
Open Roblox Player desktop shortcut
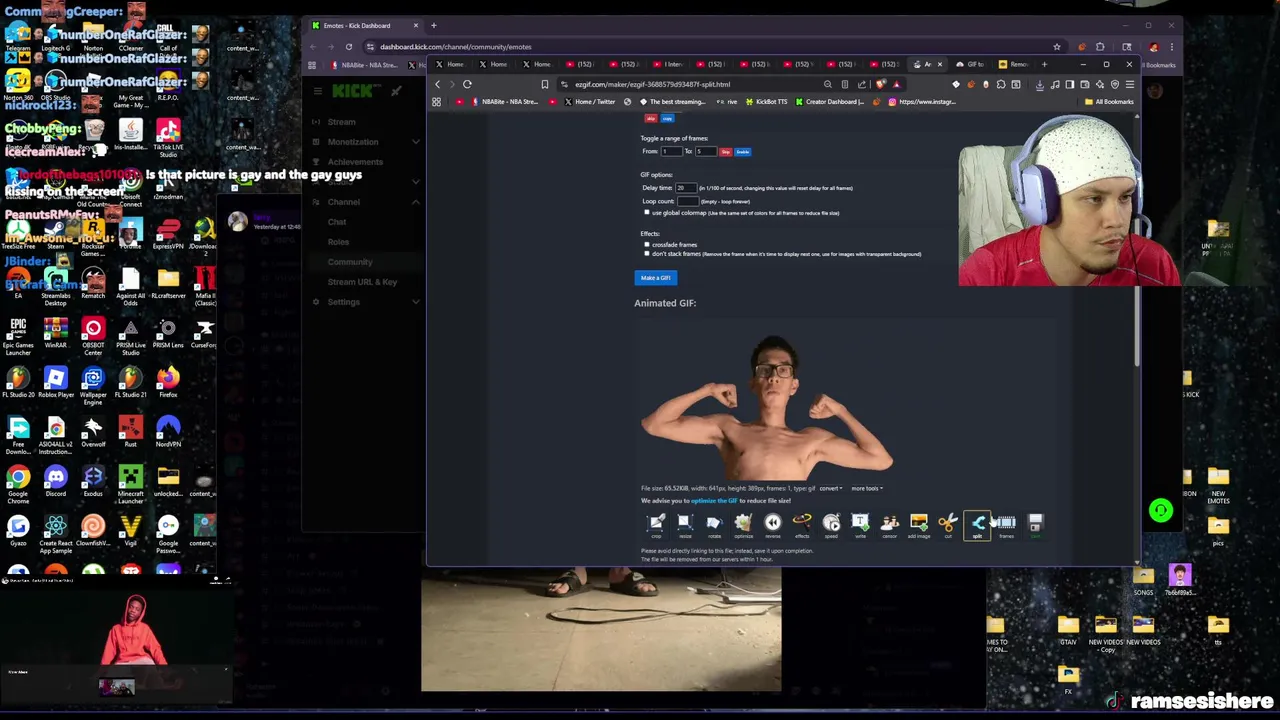click(55, 382)
